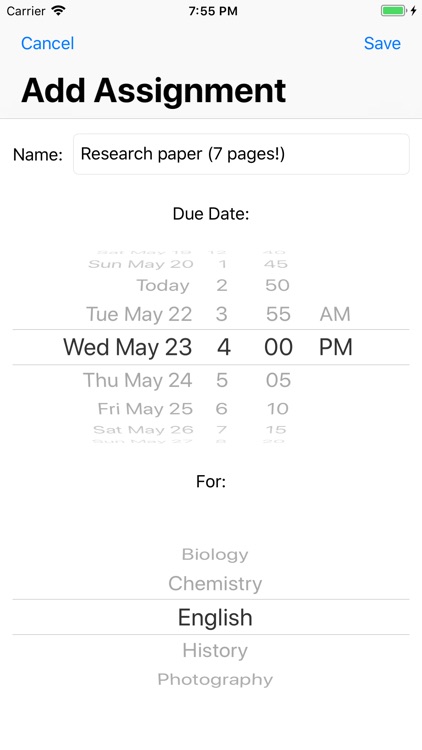Viewport: 422px width, 750px height.
Task: Select 05 in minutes wheel
Action: tap(278, 380)
